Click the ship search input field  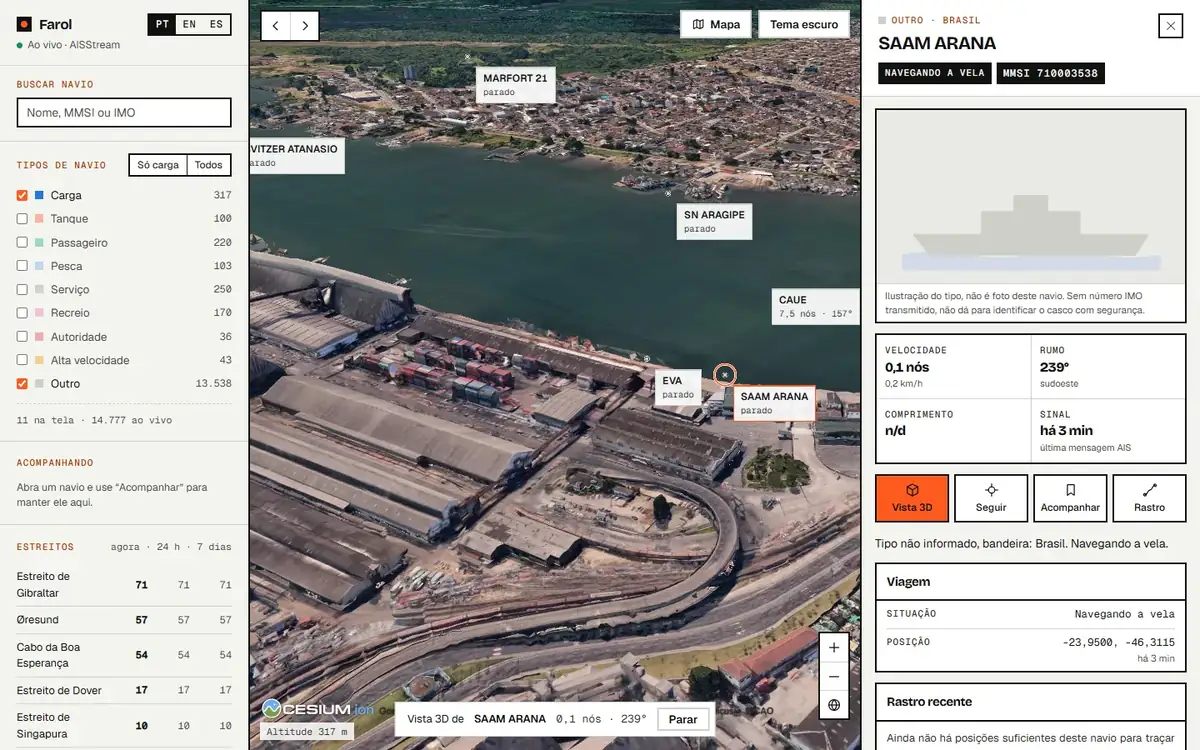coord(124,112)
